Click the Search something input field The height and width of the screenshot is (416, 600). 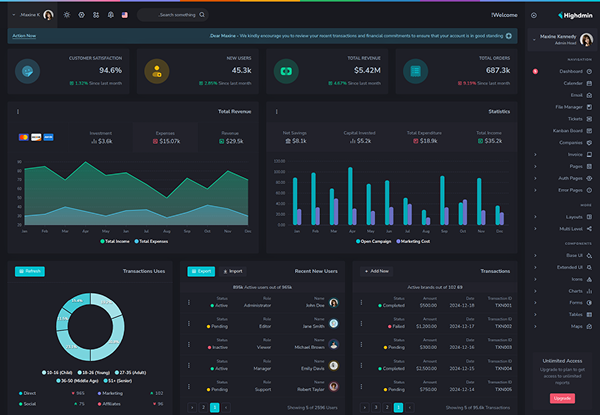point(173,15)
